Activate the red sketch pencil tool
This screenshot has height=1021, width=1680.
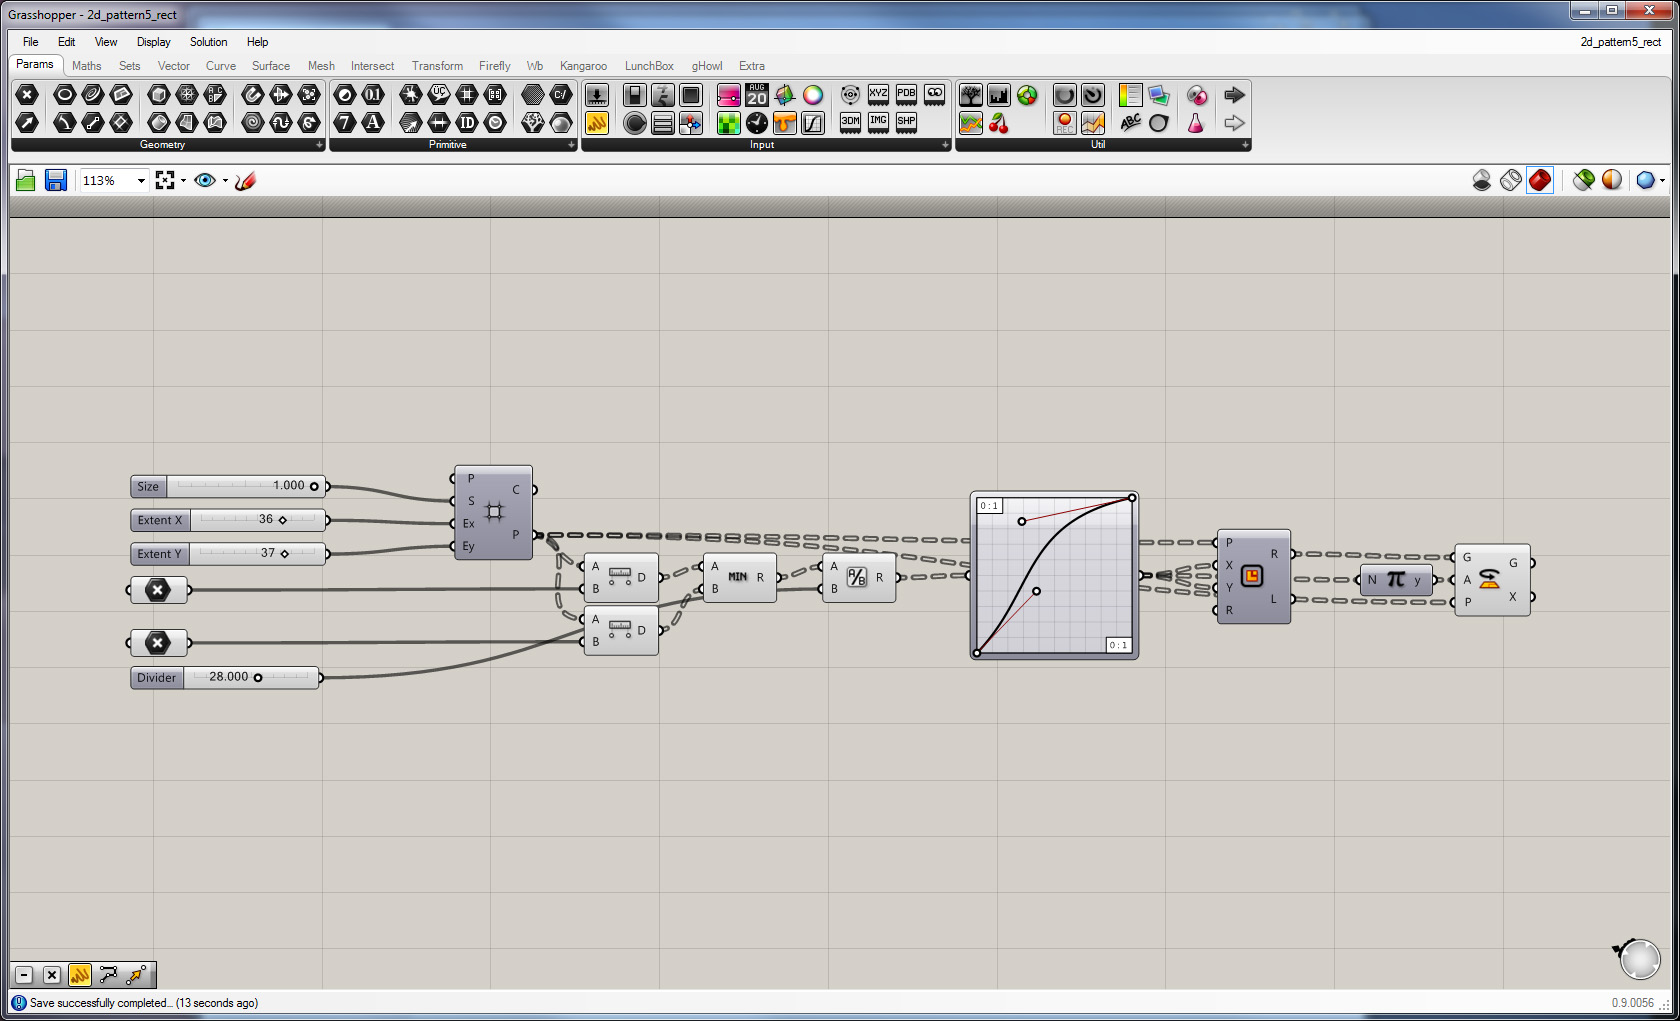point(246,180)
